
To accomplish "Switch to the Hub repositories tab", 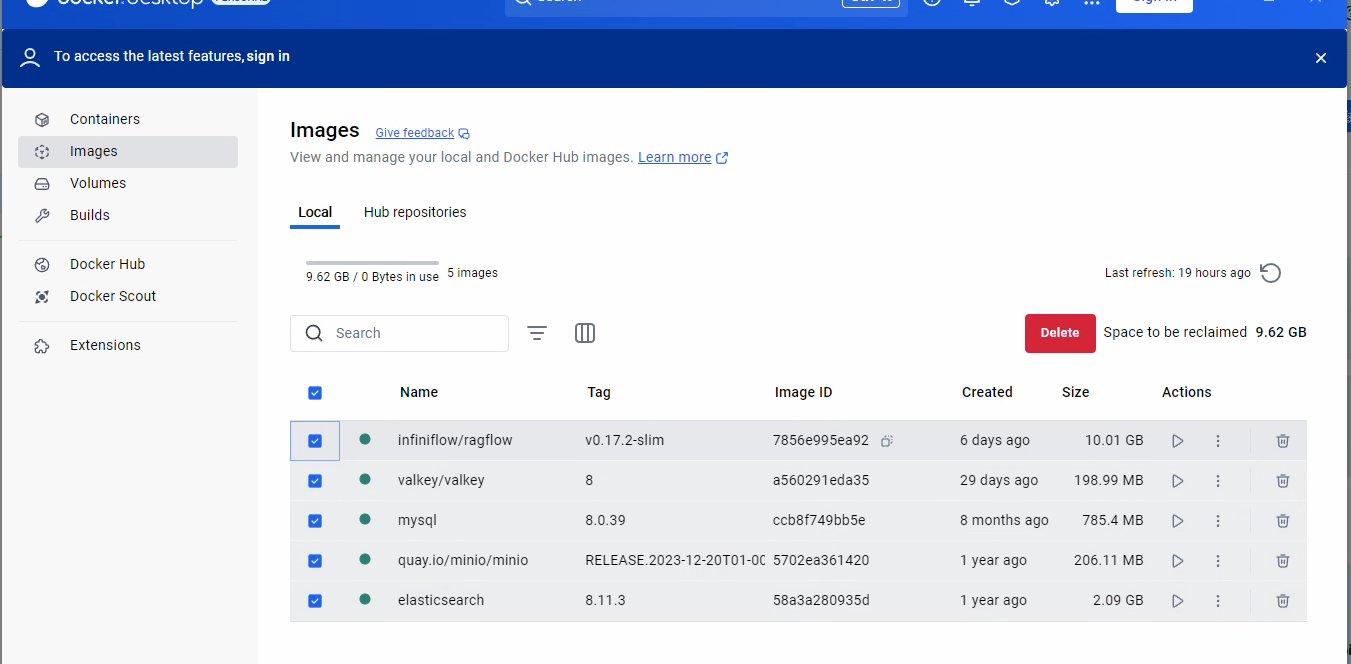I will (415, 212).
